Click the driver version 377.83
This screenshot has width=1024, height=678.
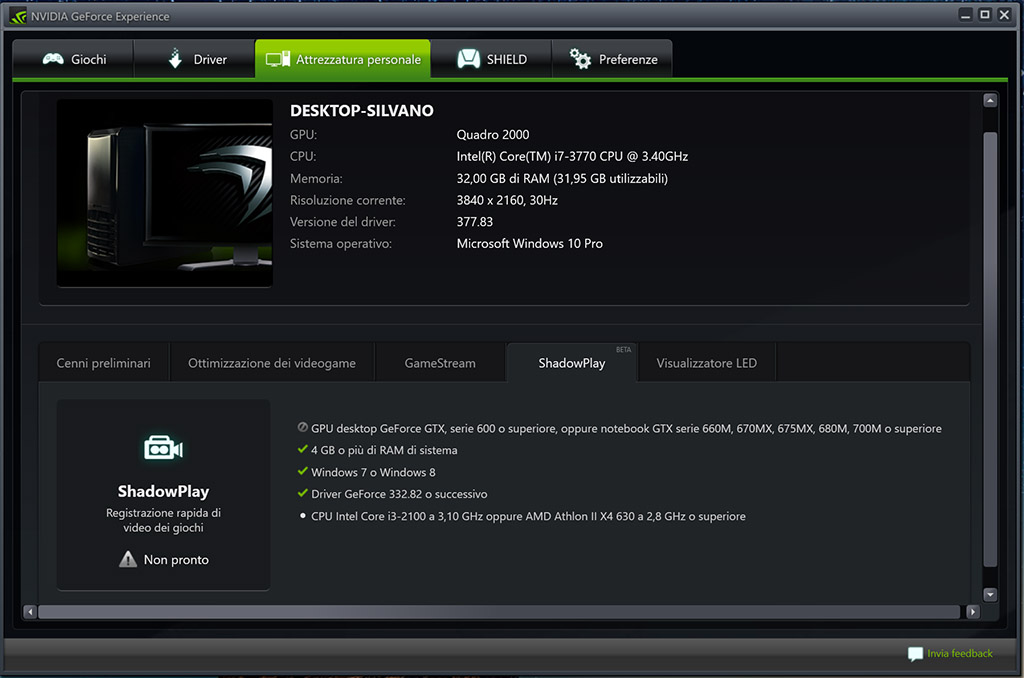(x=475, y=221)
